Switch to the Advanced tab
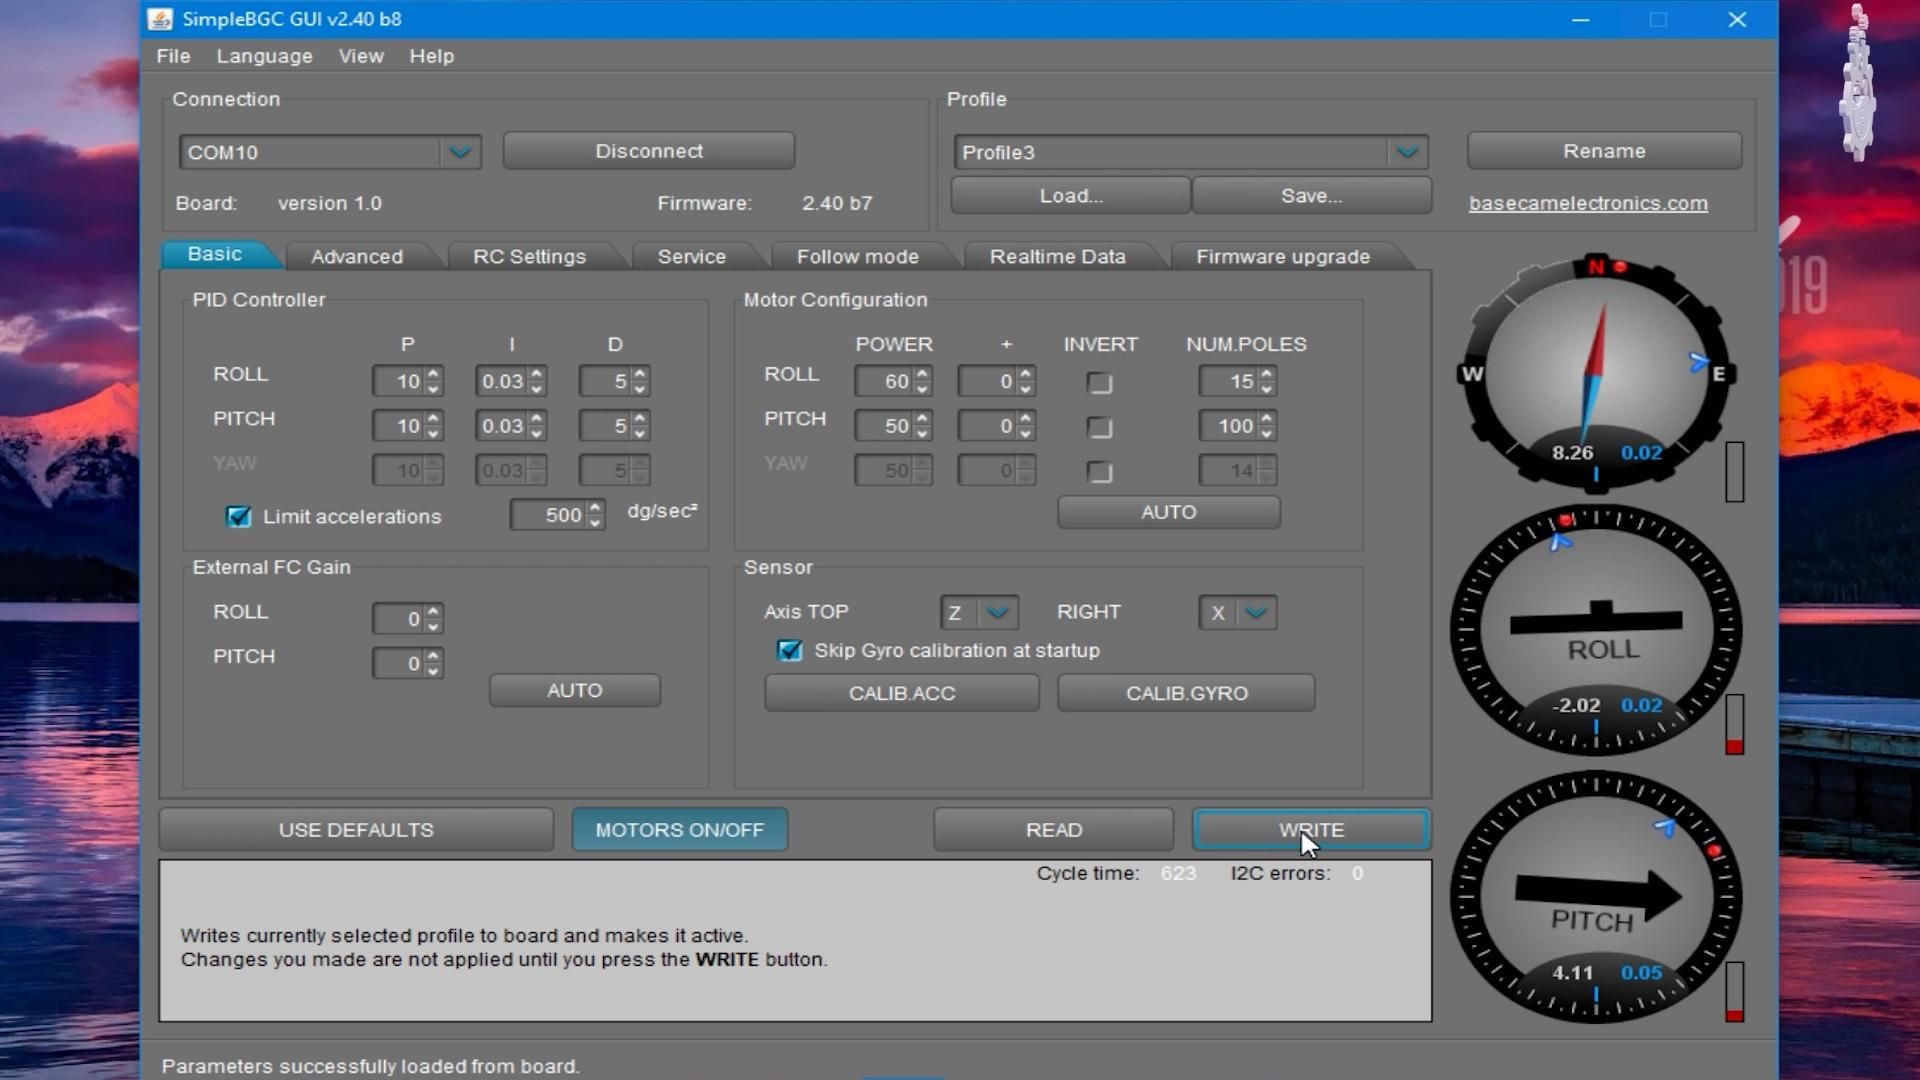This screenshot has width=1920, height=1080. [x=357, y=257]
